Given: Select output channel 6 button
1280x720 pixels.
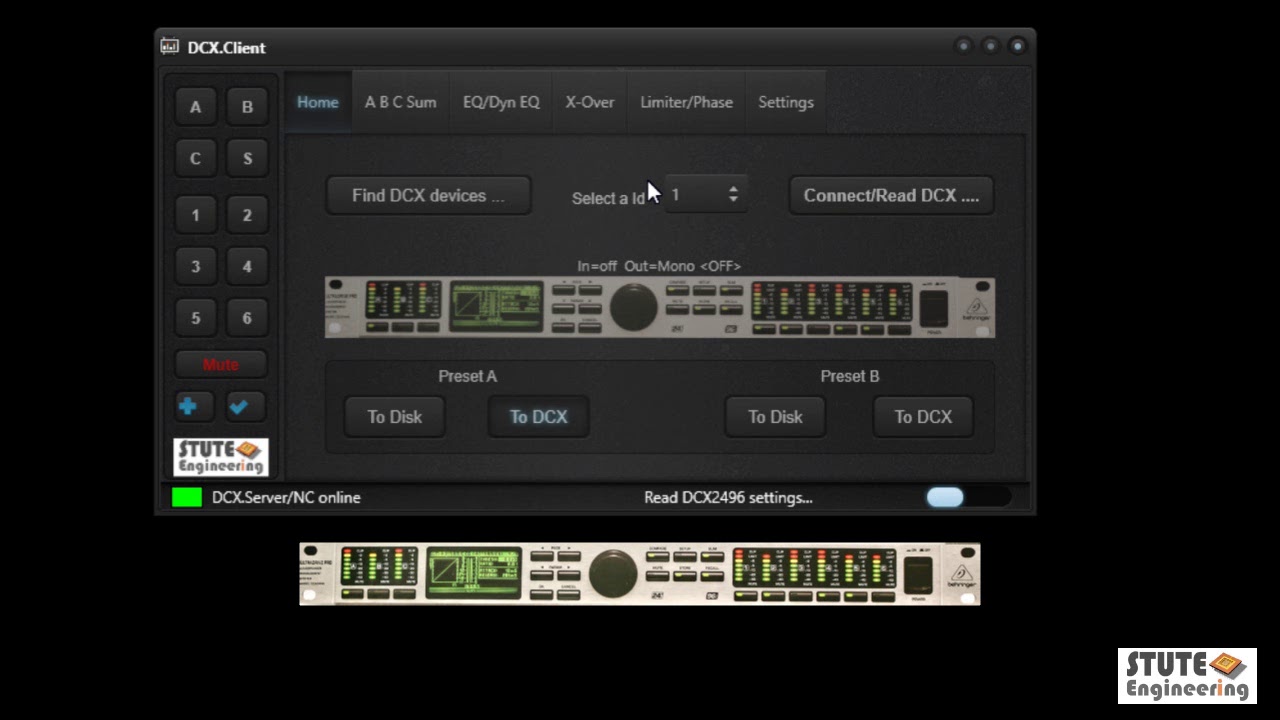Looking at the screenshot, I should 247,318.
